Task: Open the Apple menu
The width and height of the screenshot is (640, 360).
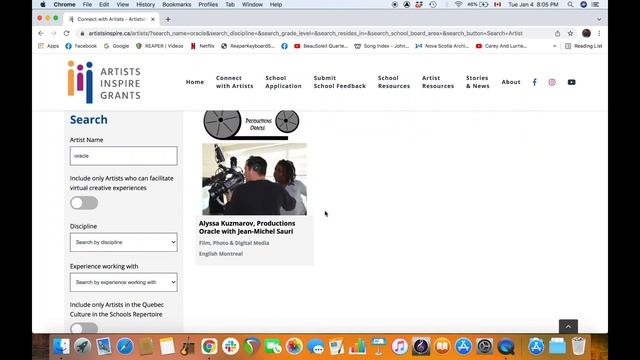Action: tap(43, 4)
